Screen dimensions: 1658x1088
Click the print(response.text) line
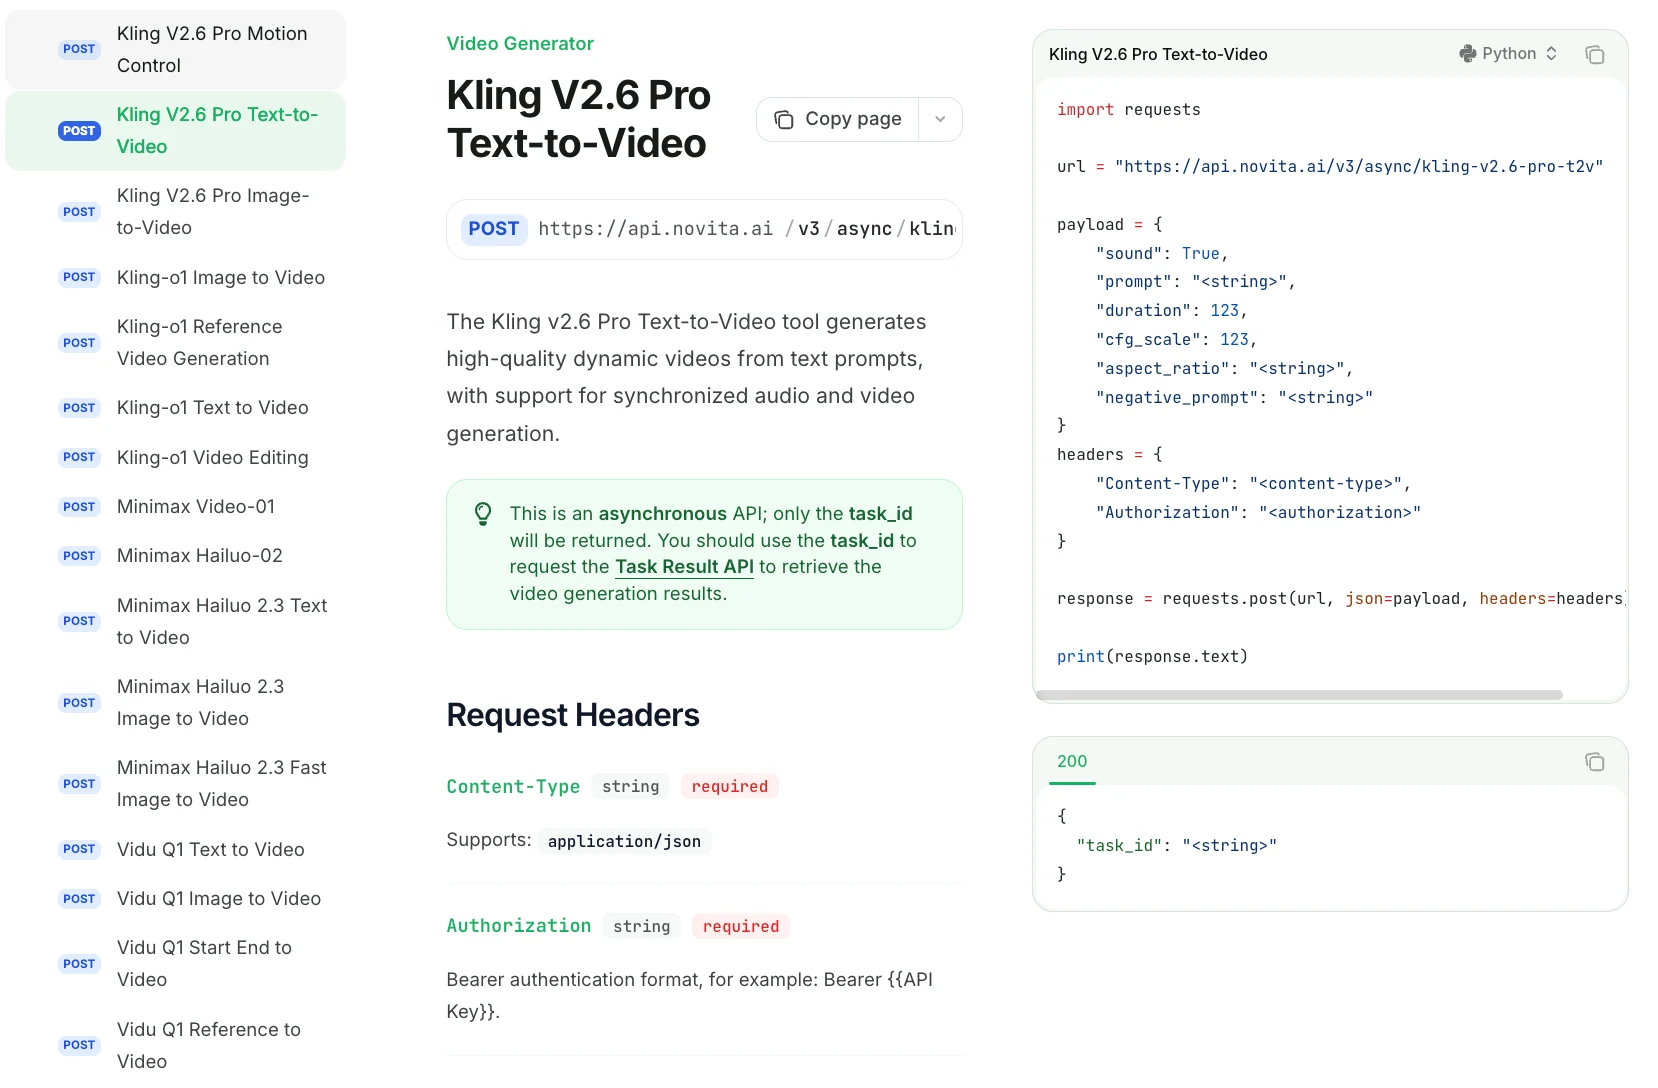1152,657
